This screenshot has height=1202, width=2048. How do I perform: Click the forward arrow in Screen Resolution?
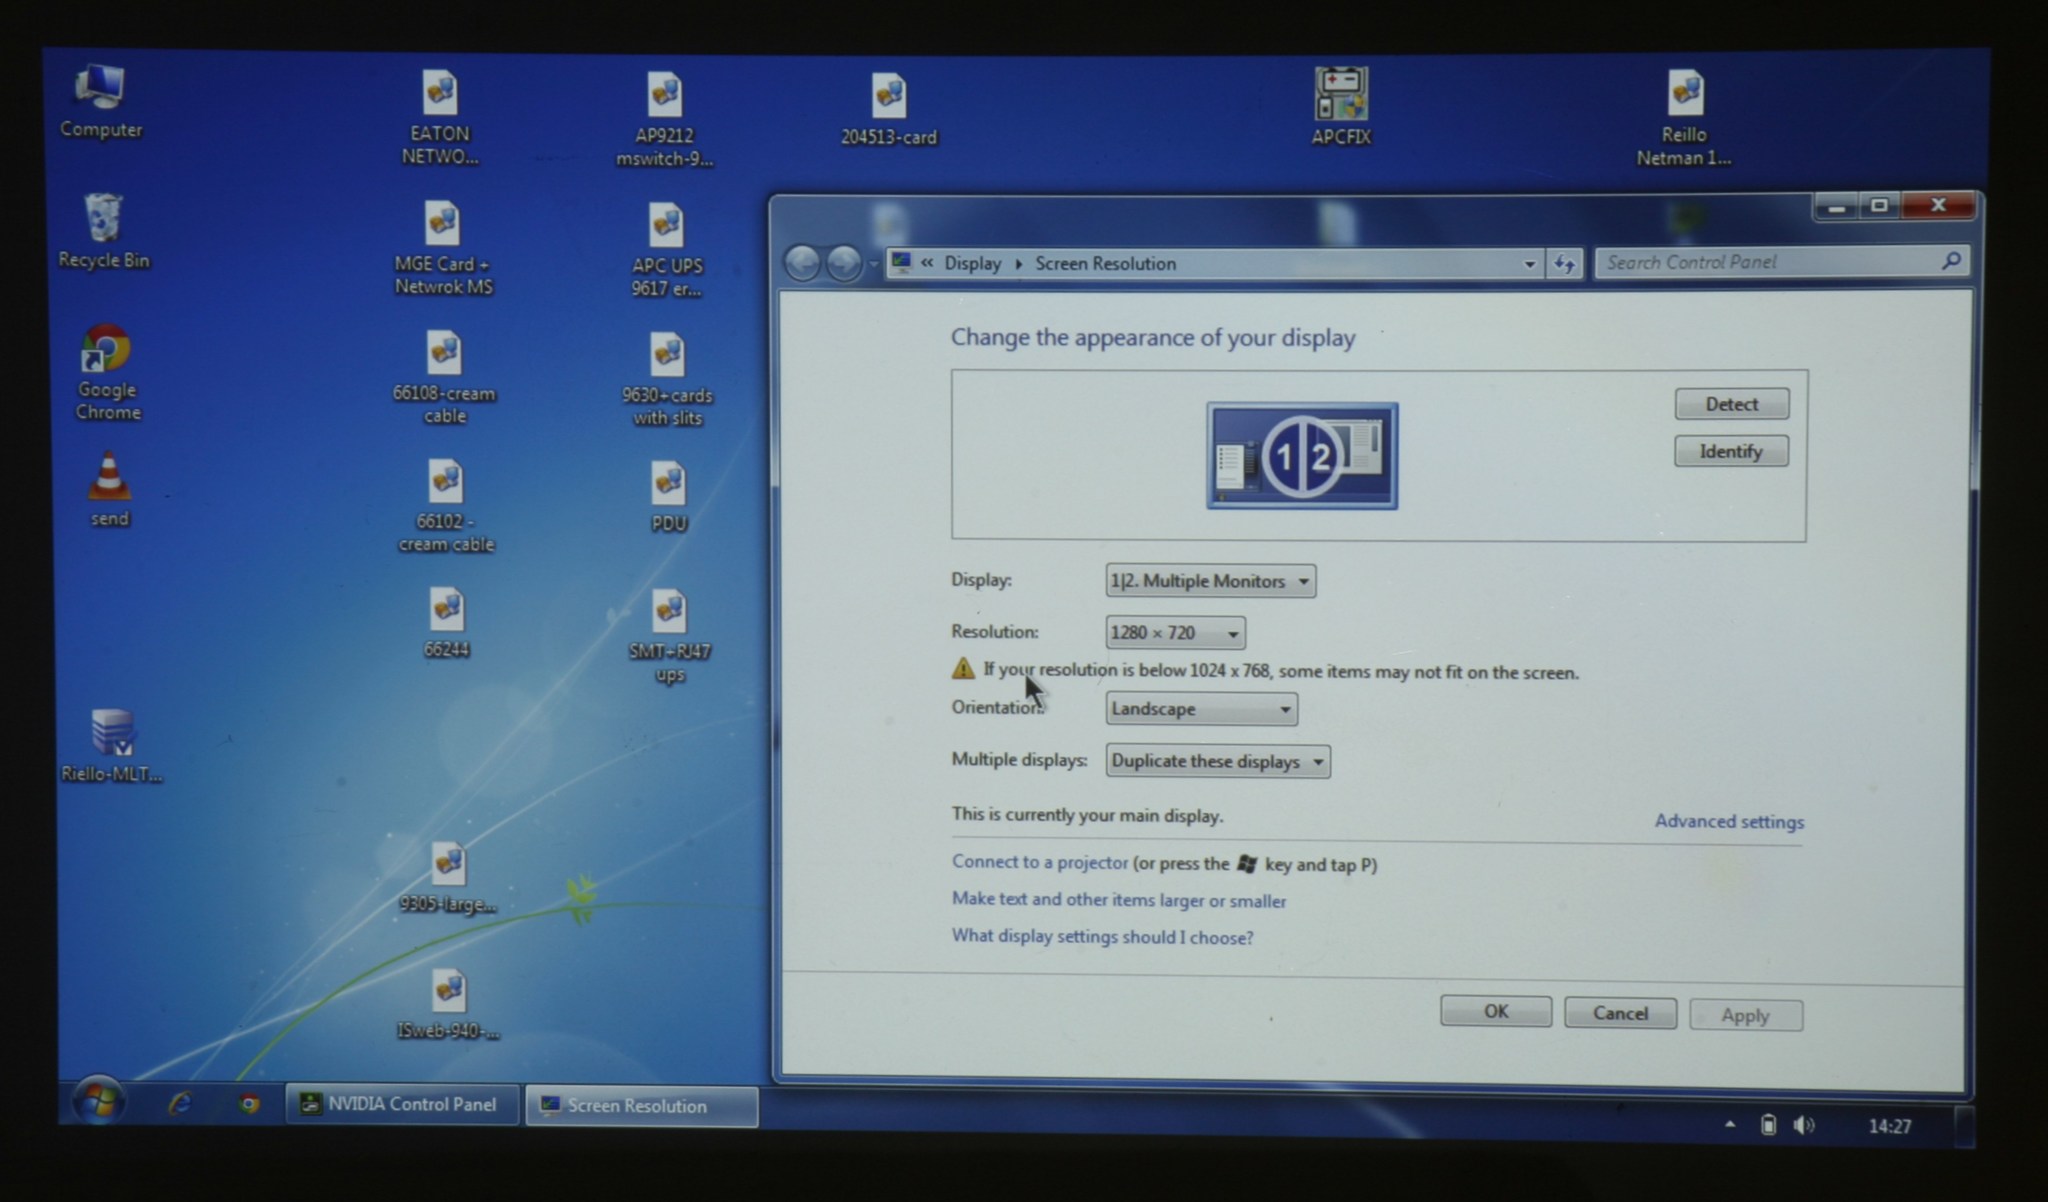844,263
